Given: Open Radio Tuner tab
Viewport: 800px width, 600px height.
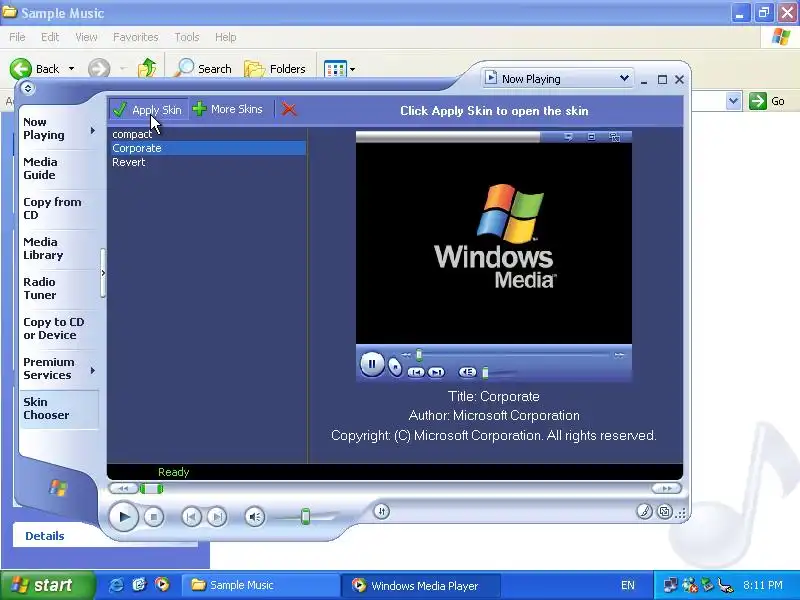Looking at the screenshot, I should click(x=39, y=288).
